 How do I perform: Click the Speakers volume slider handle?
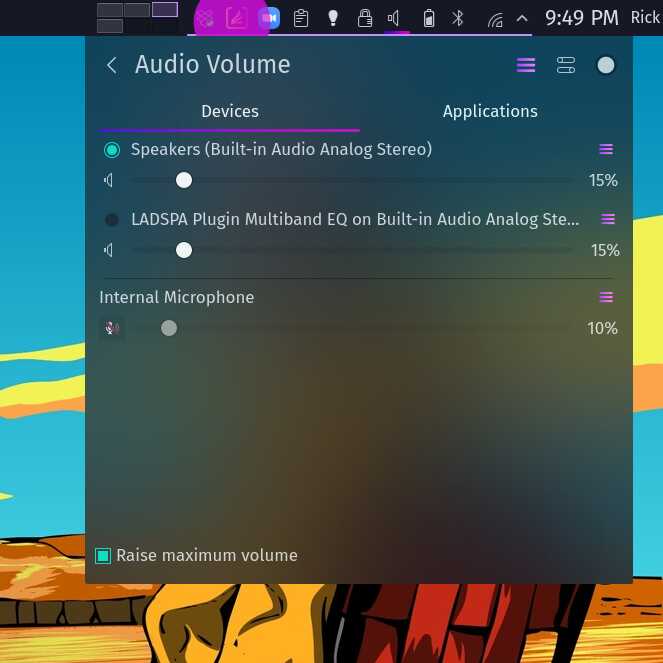[x=184, y=181]
